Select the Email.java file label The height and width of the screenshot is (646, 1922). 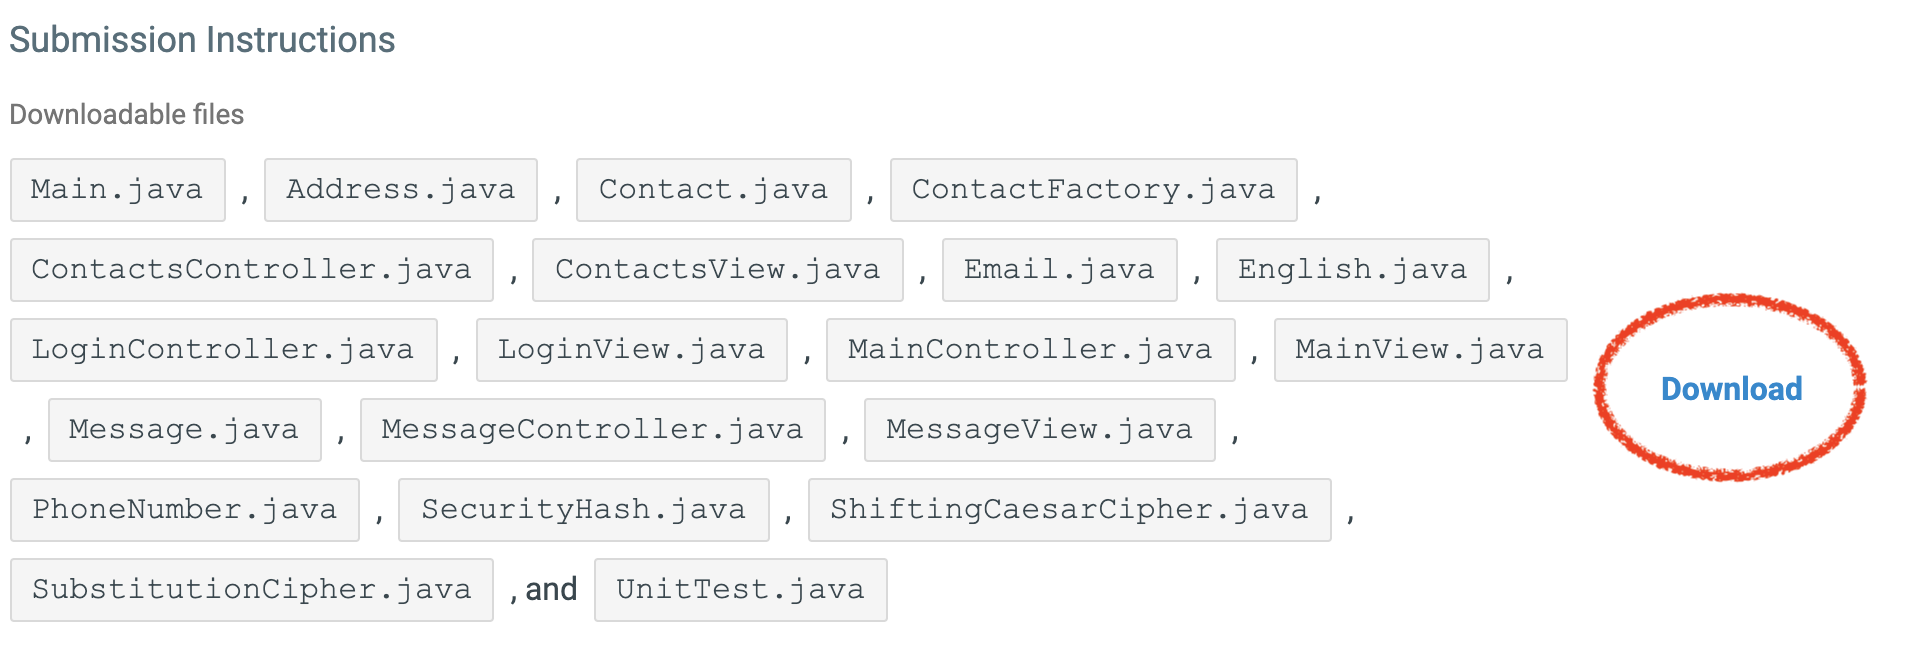(x=1059, y=270)
